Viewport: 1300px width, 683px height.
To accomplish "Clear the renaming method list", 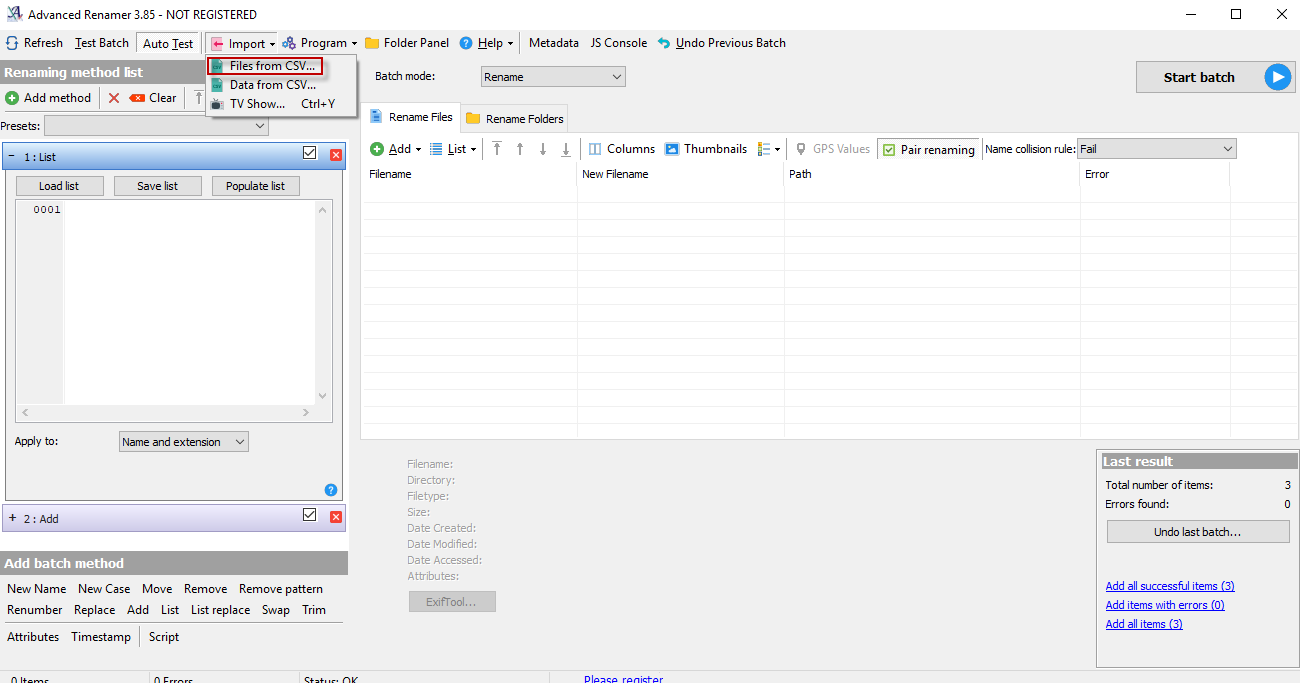I will (x=153, y=98).
